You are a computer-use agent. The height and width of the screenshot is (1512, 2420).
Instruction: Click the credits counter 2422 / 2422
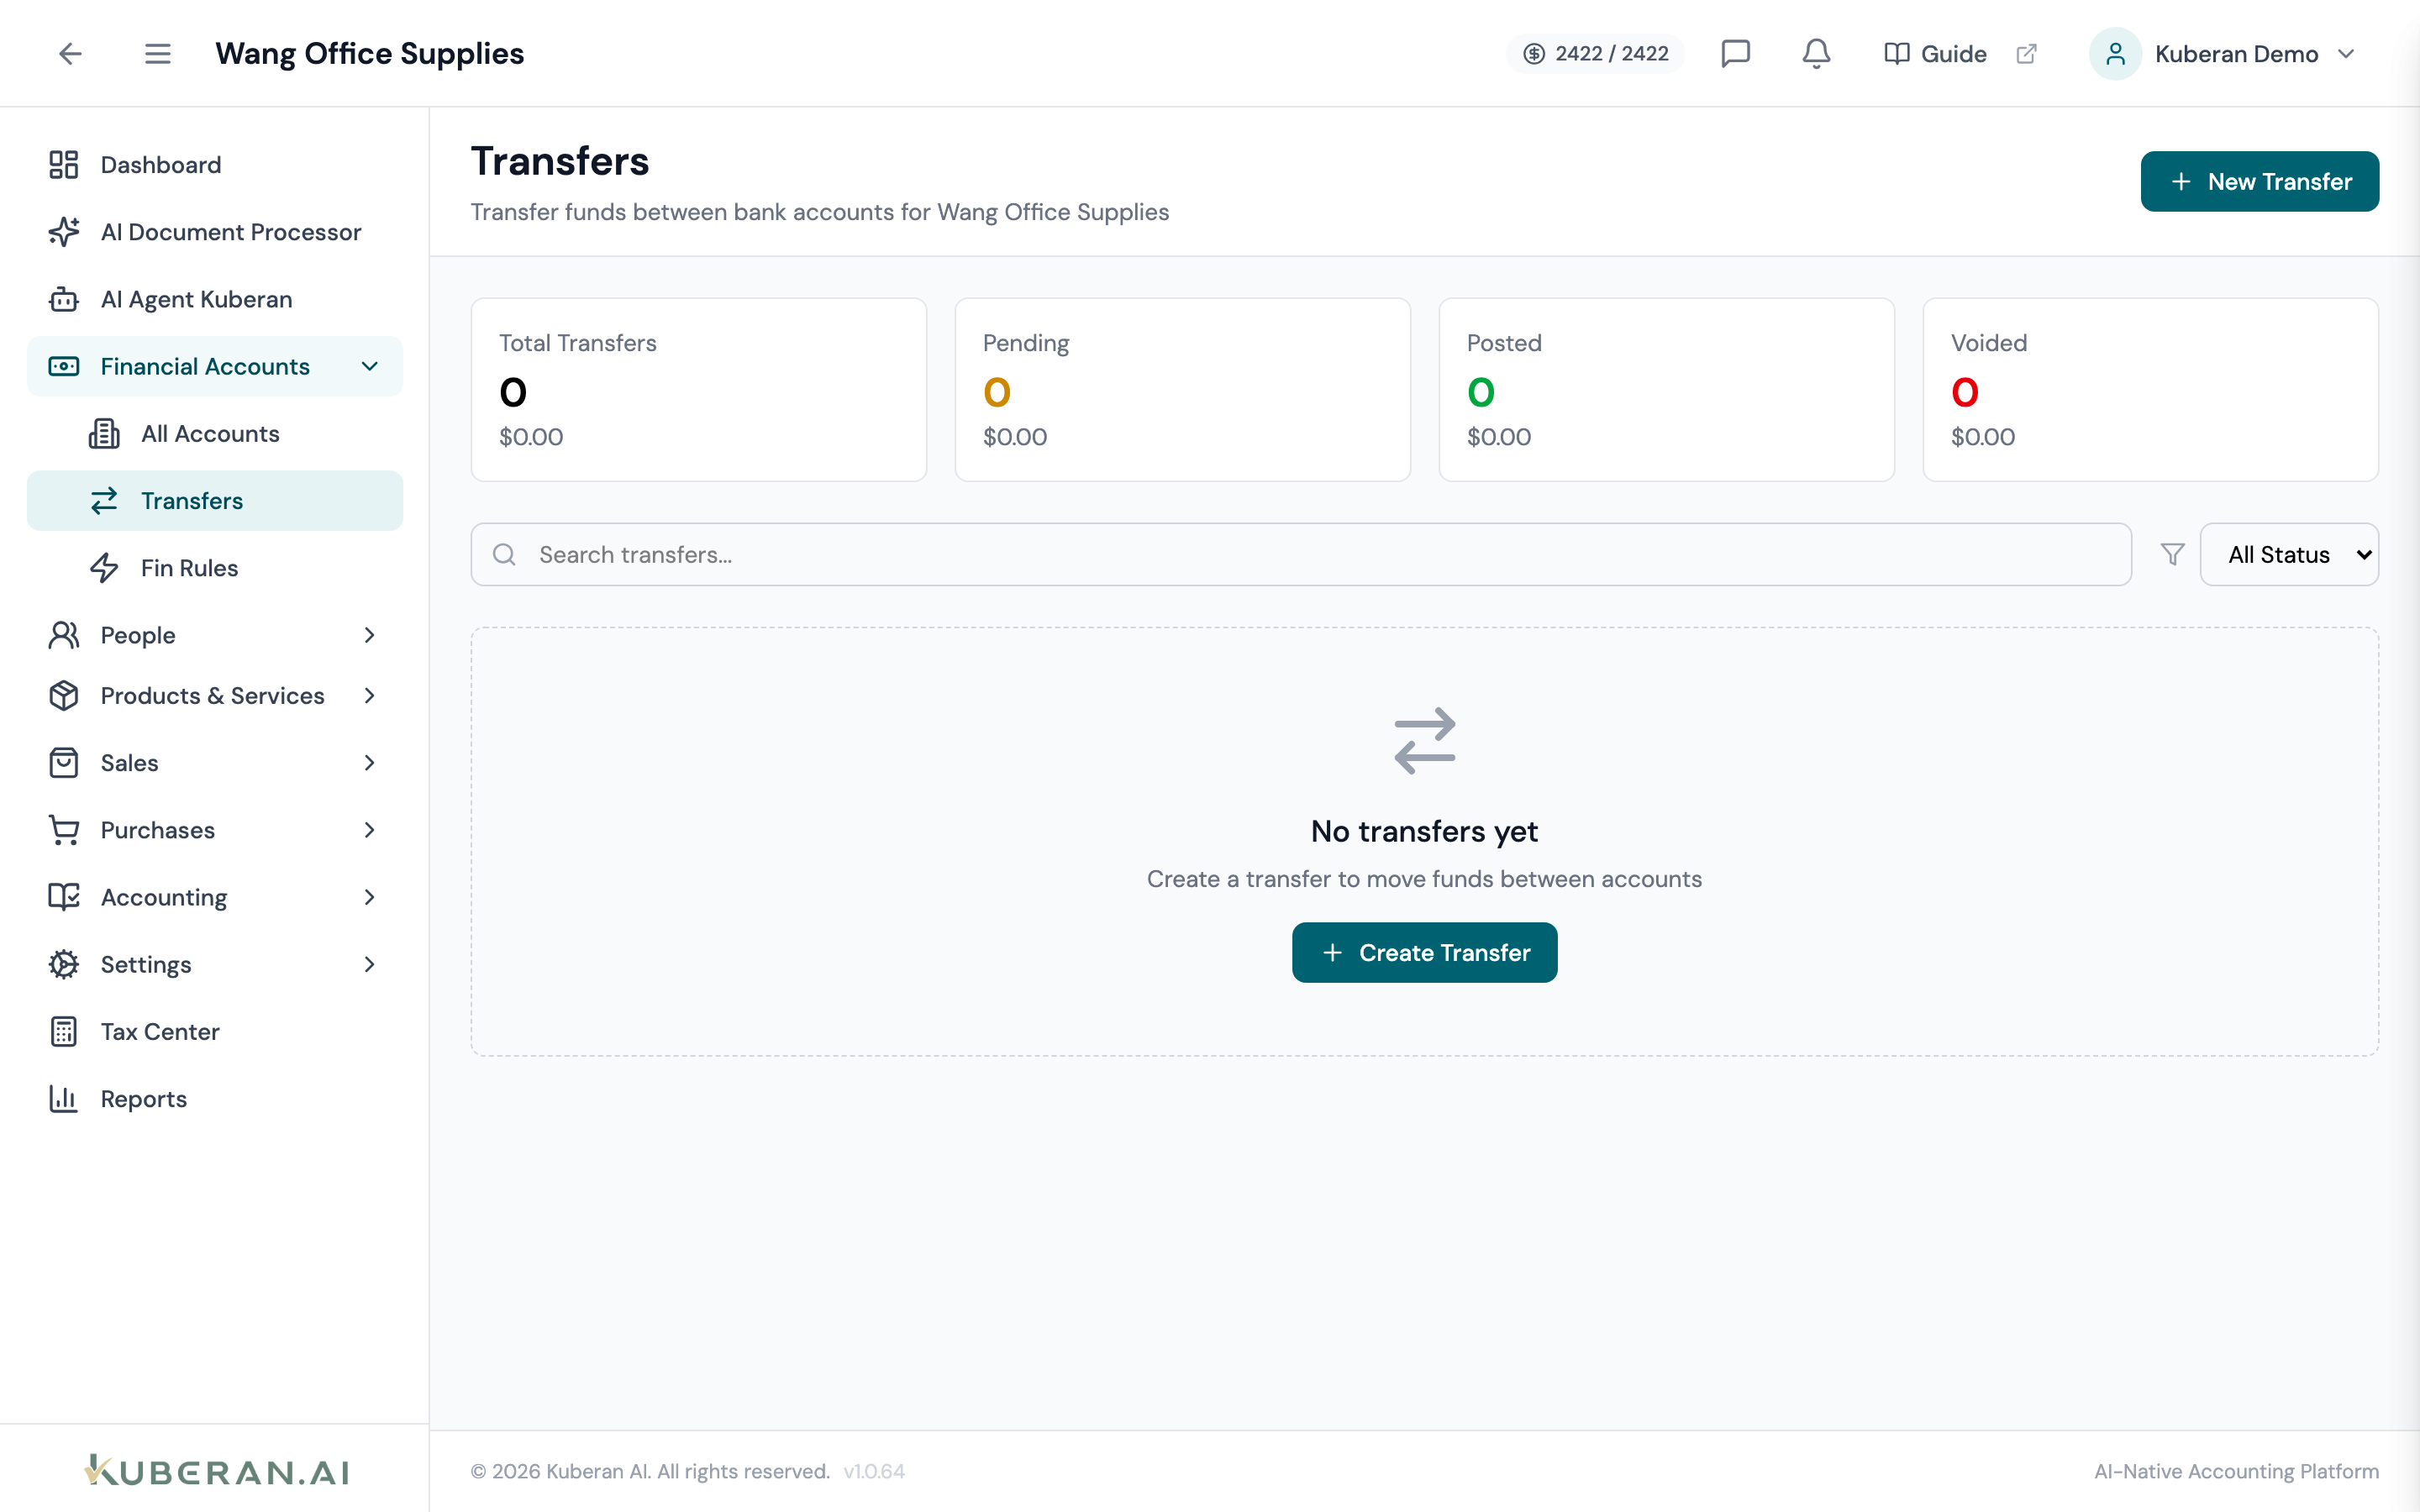coord(1596,54)
